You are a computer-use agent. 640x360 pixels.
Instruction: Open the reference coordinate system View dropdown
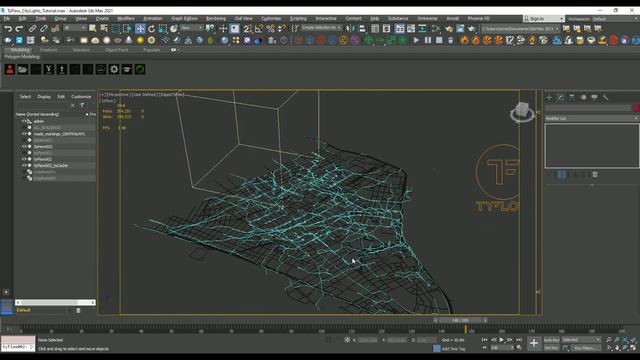191,28
